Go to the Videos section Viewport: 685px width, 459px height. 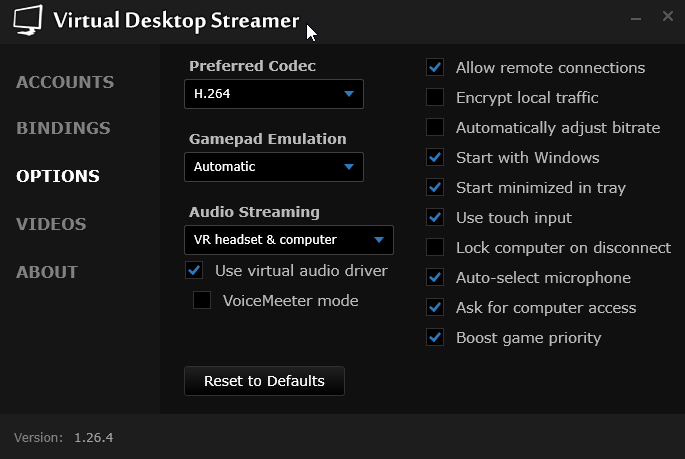pyautogui.click(x=51, y=224)
